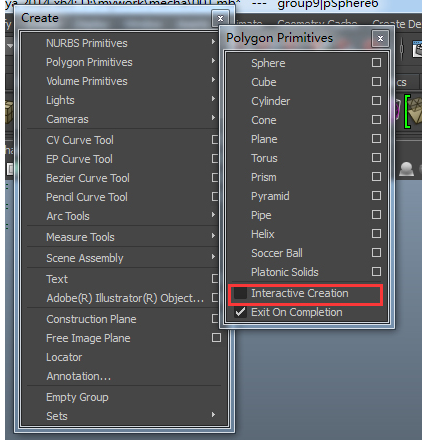
Task: Select the CV Curve Tool
Action: pos(80,140)
